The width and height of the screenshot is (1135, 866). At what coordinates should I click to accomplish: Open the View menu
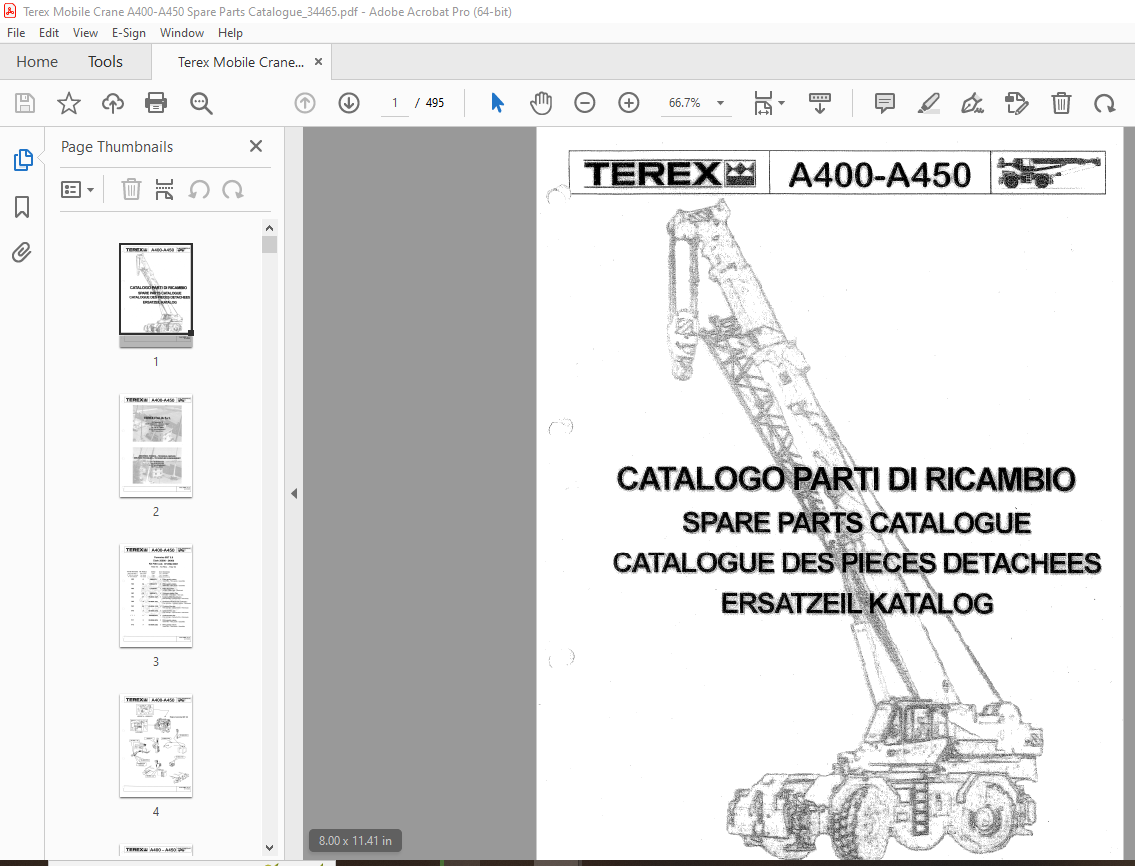[85, 33]
